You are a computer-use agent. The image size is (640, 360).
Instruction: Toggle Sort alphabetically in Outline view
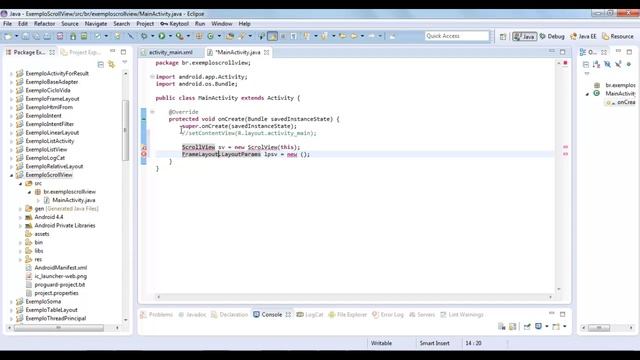pos(596,64)
